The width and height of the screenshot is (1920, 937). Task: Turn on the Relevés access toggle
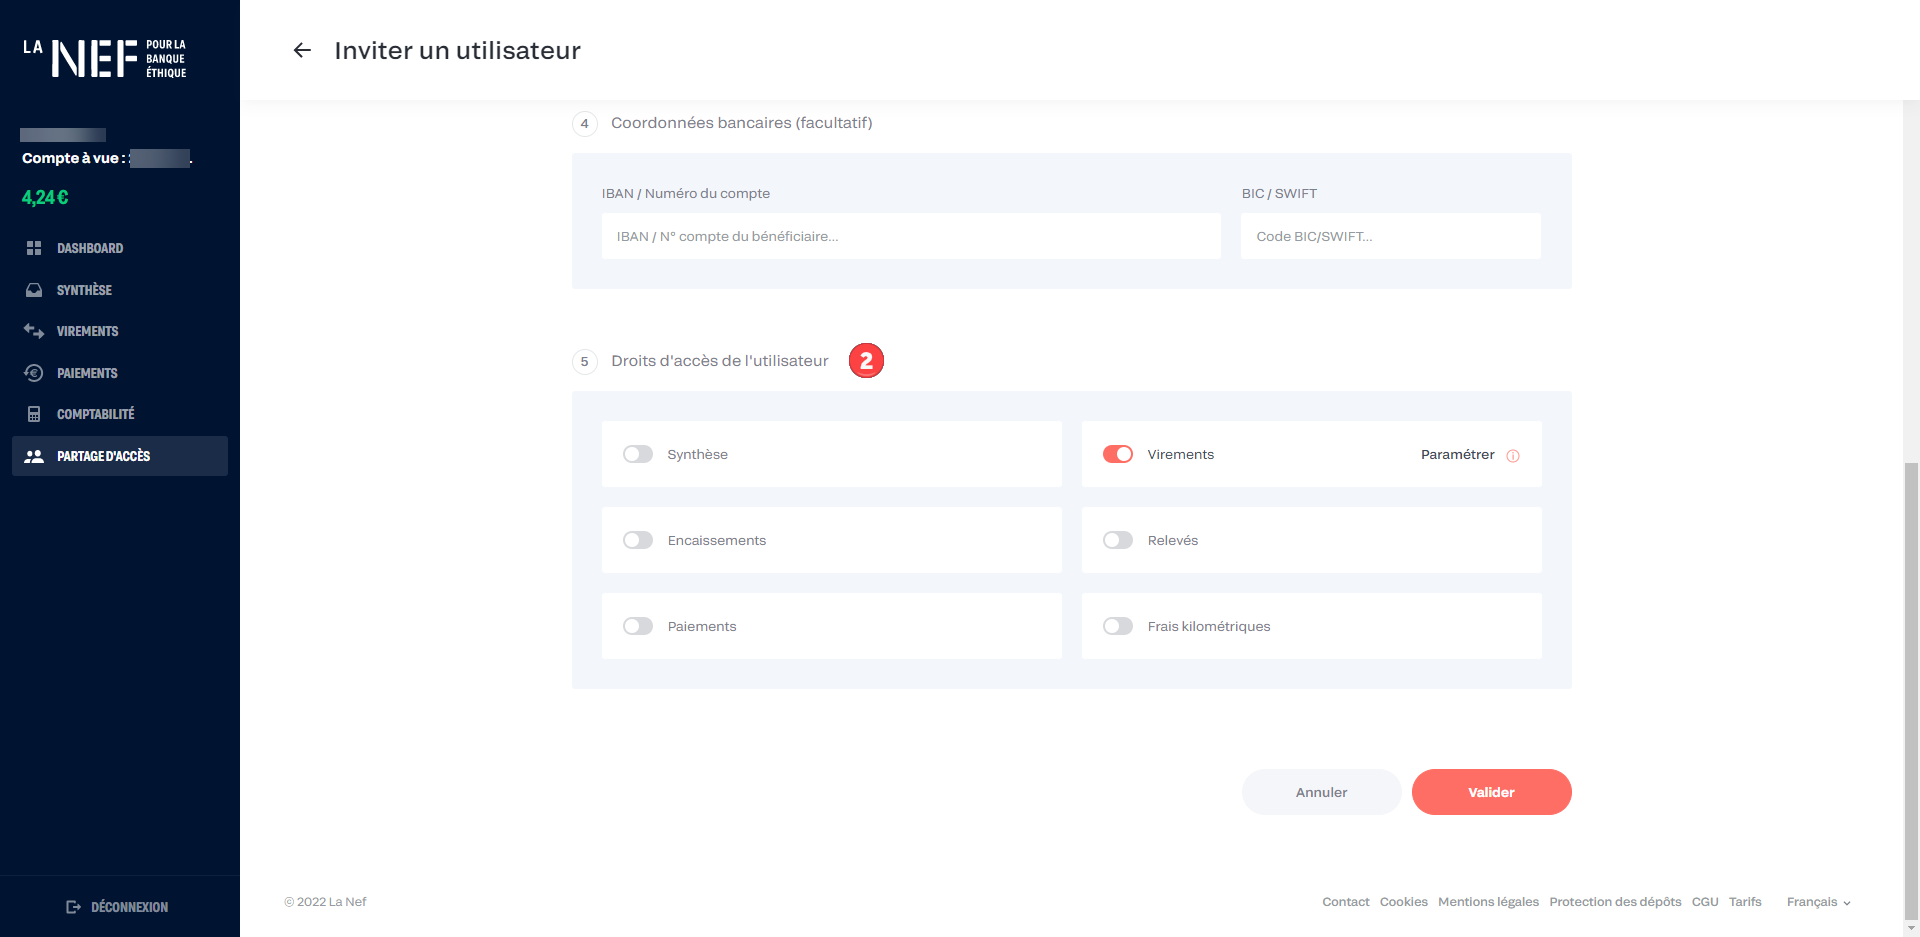(1117, 540)
